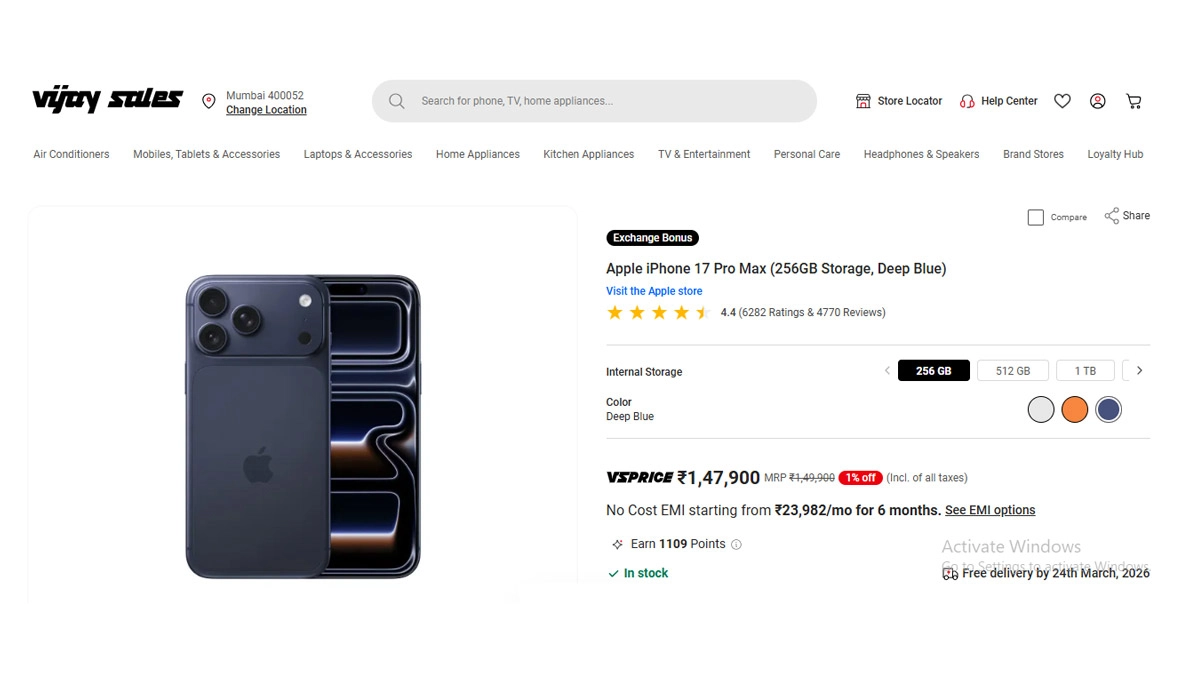Open Mobiles, Tablets & Accessories menu
The height and width of the screenshot is (675, 1200).
206,154
